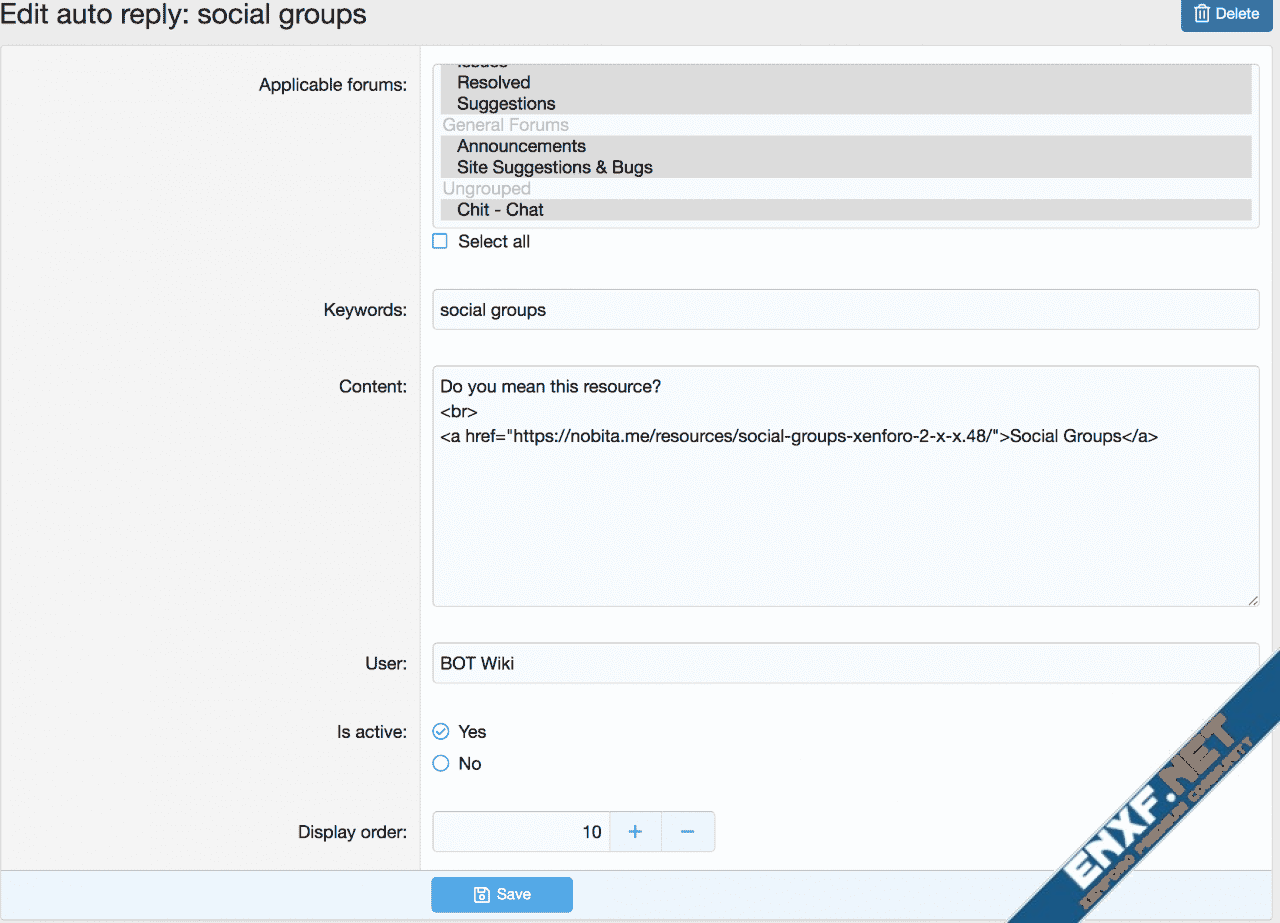Click the Display order number field
This screenshot has height=923, width=1280.
coord(521,832)
